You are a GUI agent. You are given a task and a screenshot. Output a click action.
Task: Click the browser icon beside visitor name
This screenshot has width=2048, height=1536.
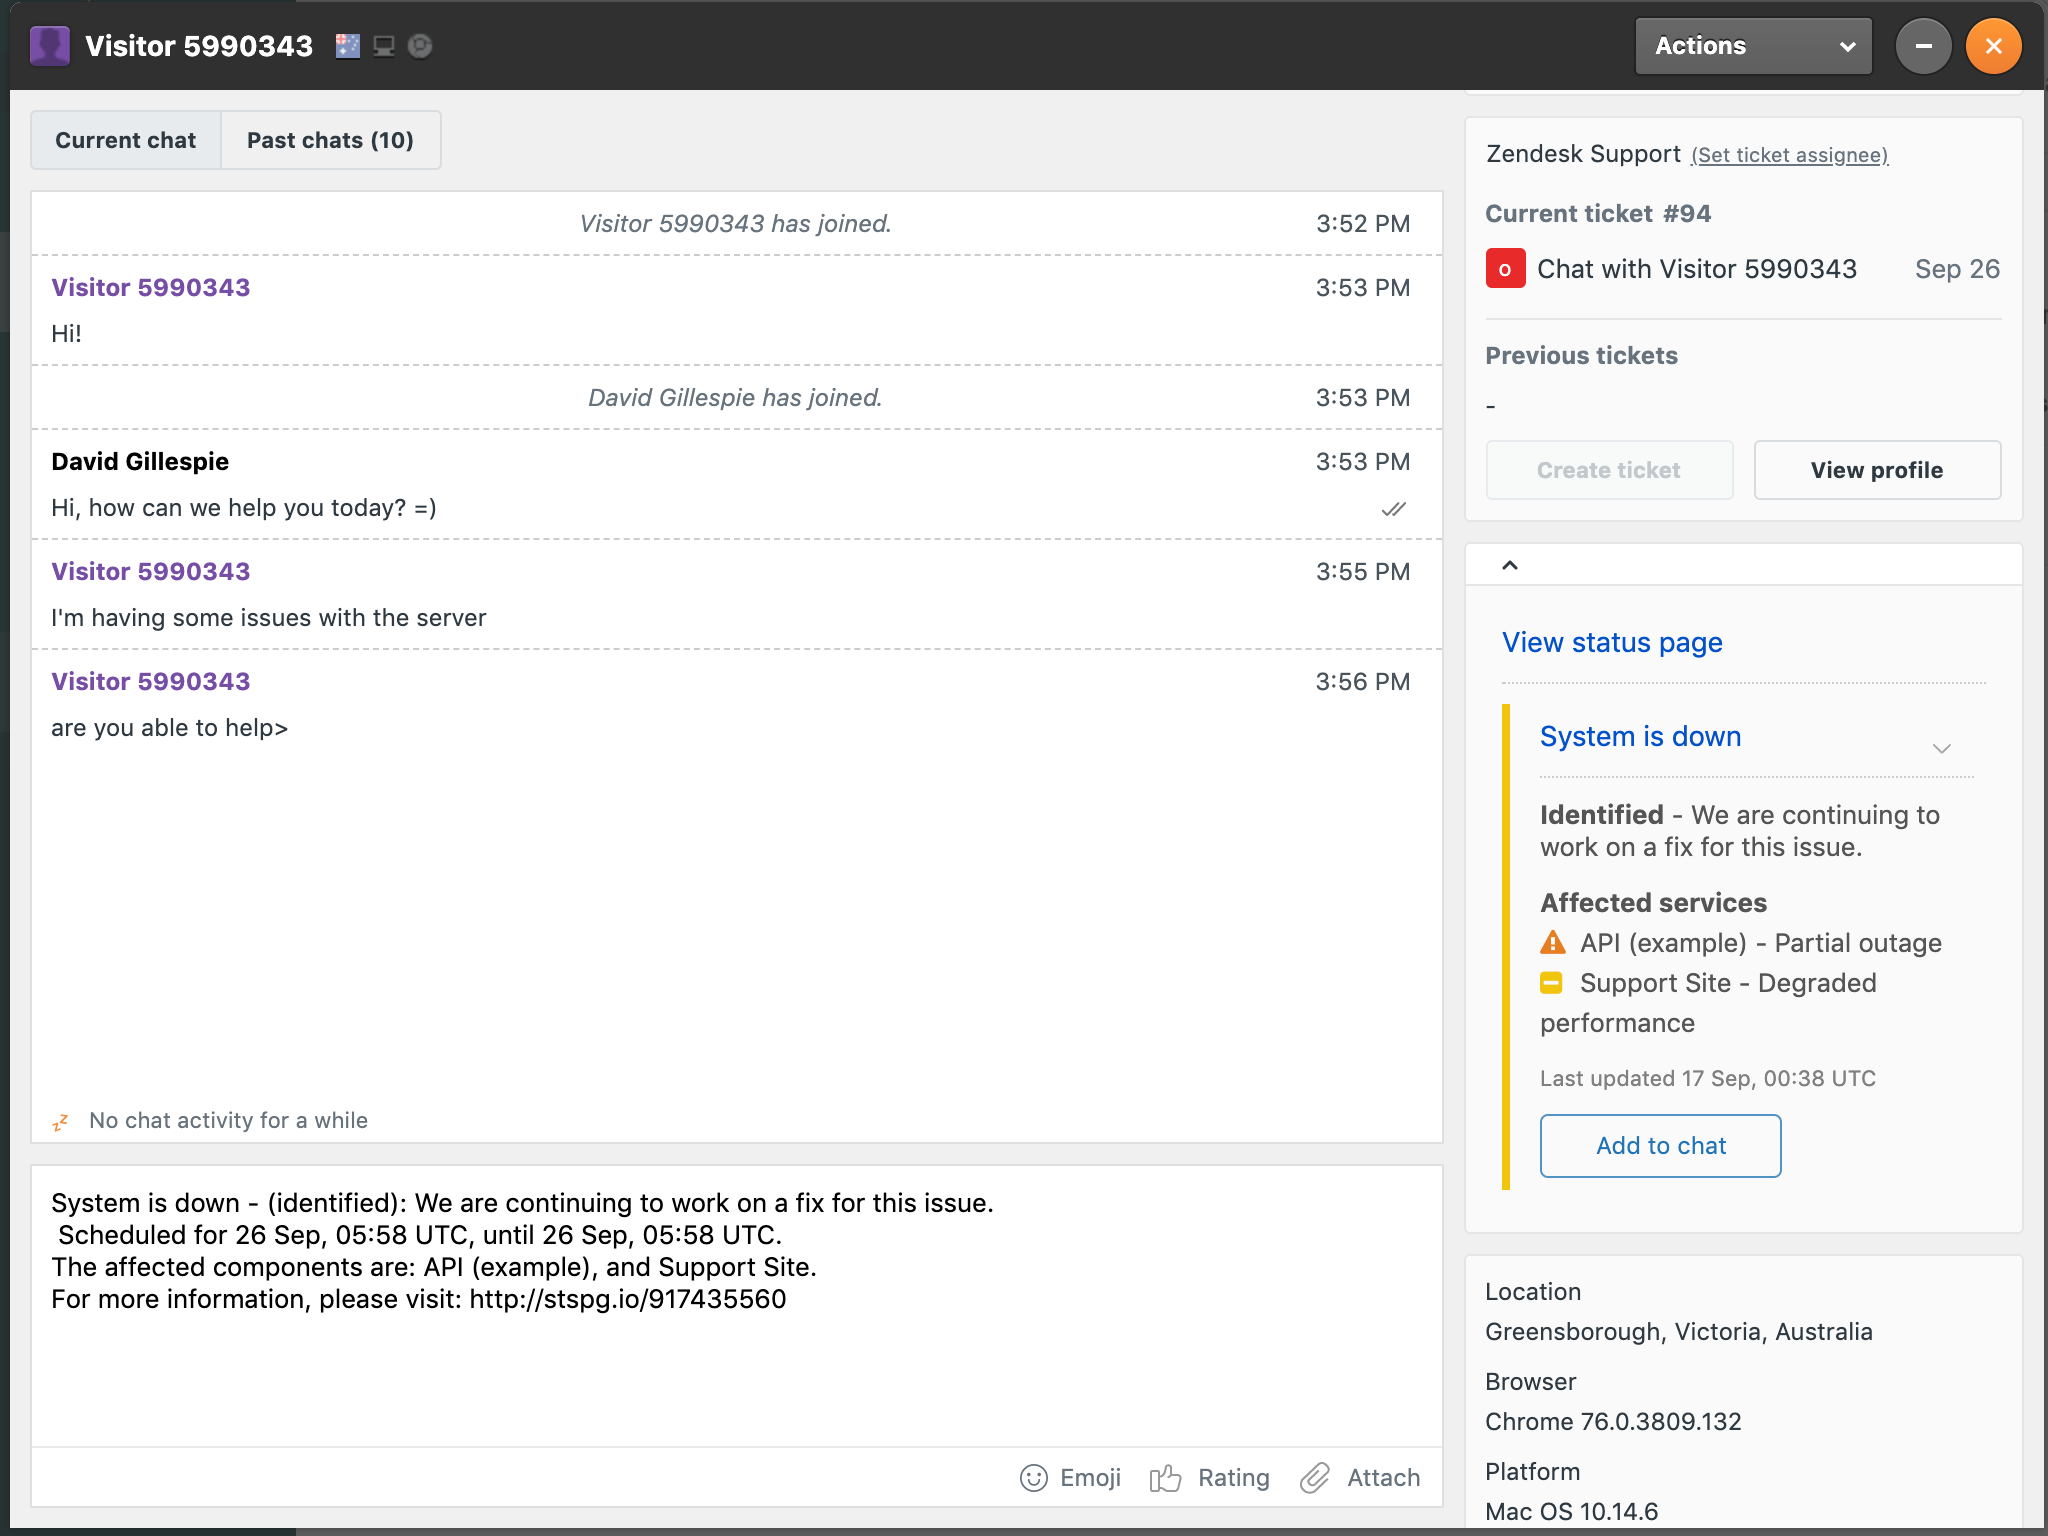click(420, 46)
